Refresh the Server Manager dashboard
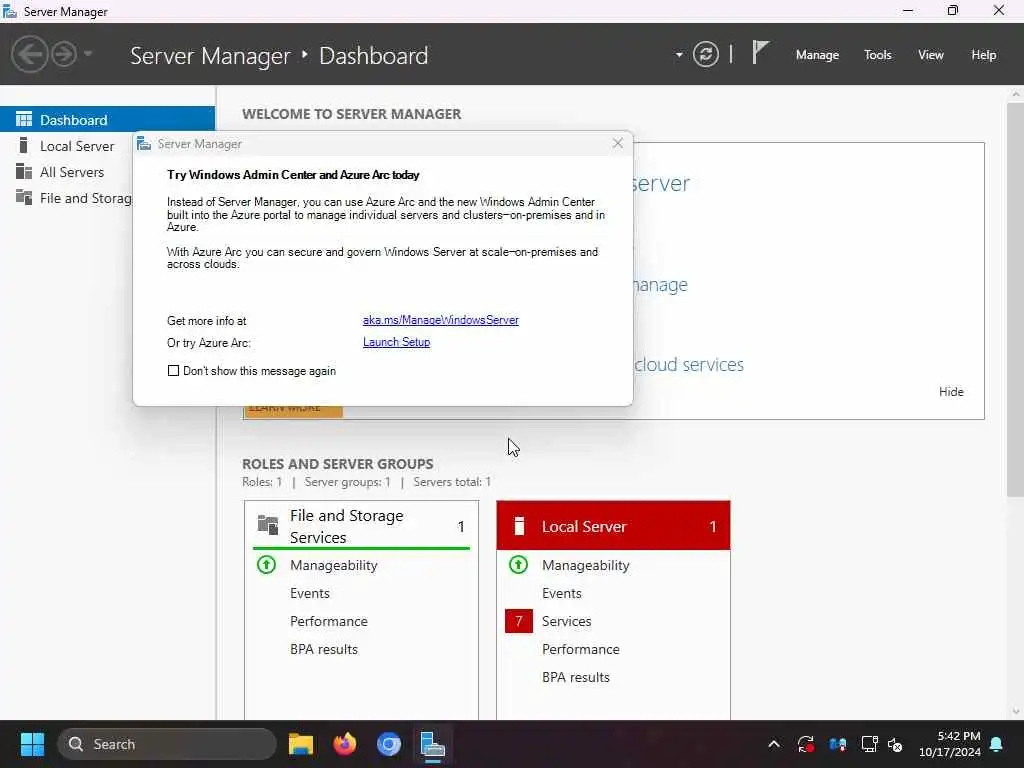The width and height of the screenshot is (1024, 768). click(x=706, y=54)
